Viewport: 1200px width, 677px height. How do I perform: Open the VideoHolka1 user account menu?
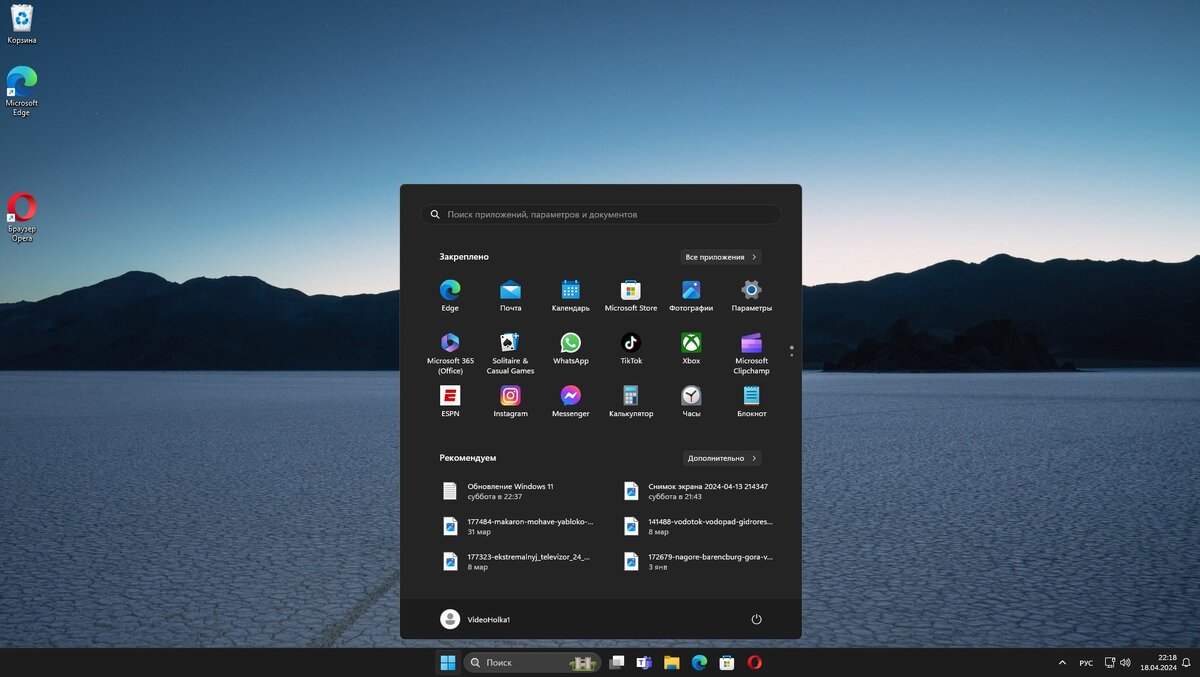[476, 619]
